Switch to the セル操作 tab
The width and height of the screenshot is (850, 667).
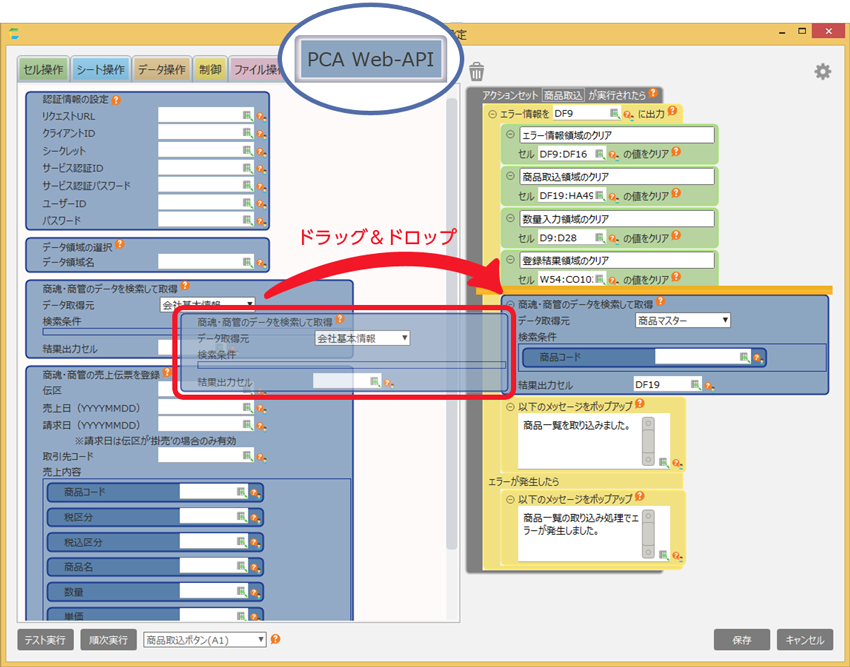click(43, 69)
